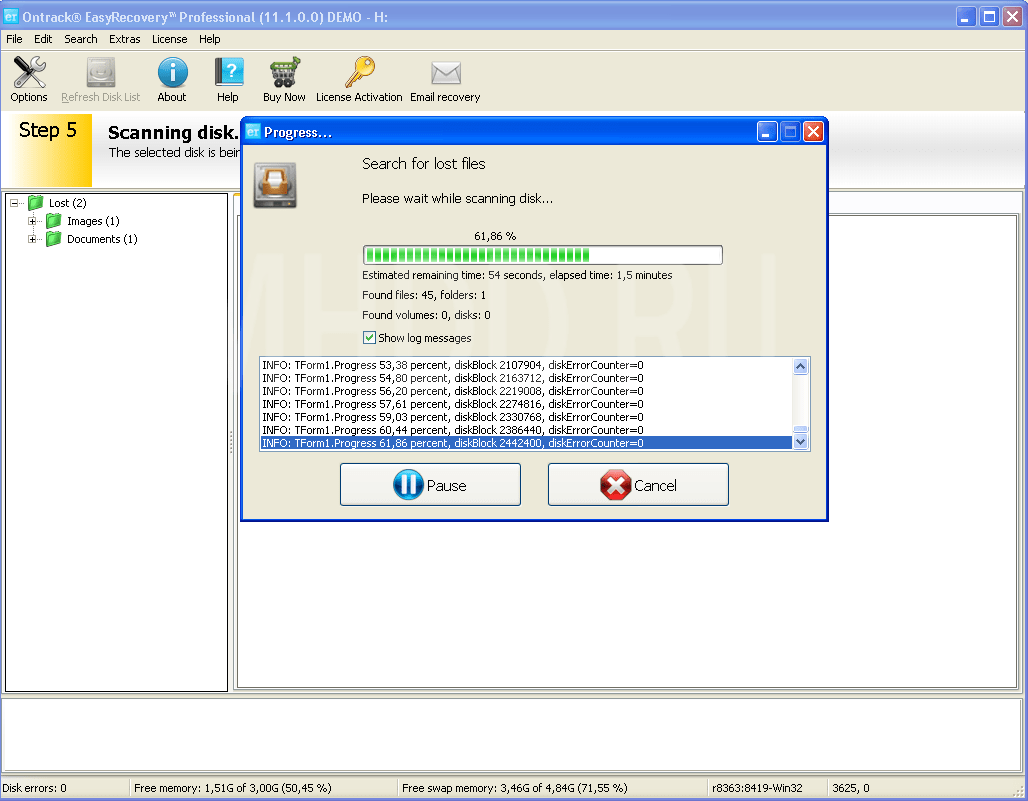Click the EasyRecovery main window title icon
Image resolution: width=1028 pixels, height=801 pixels.
pos(10,16)
